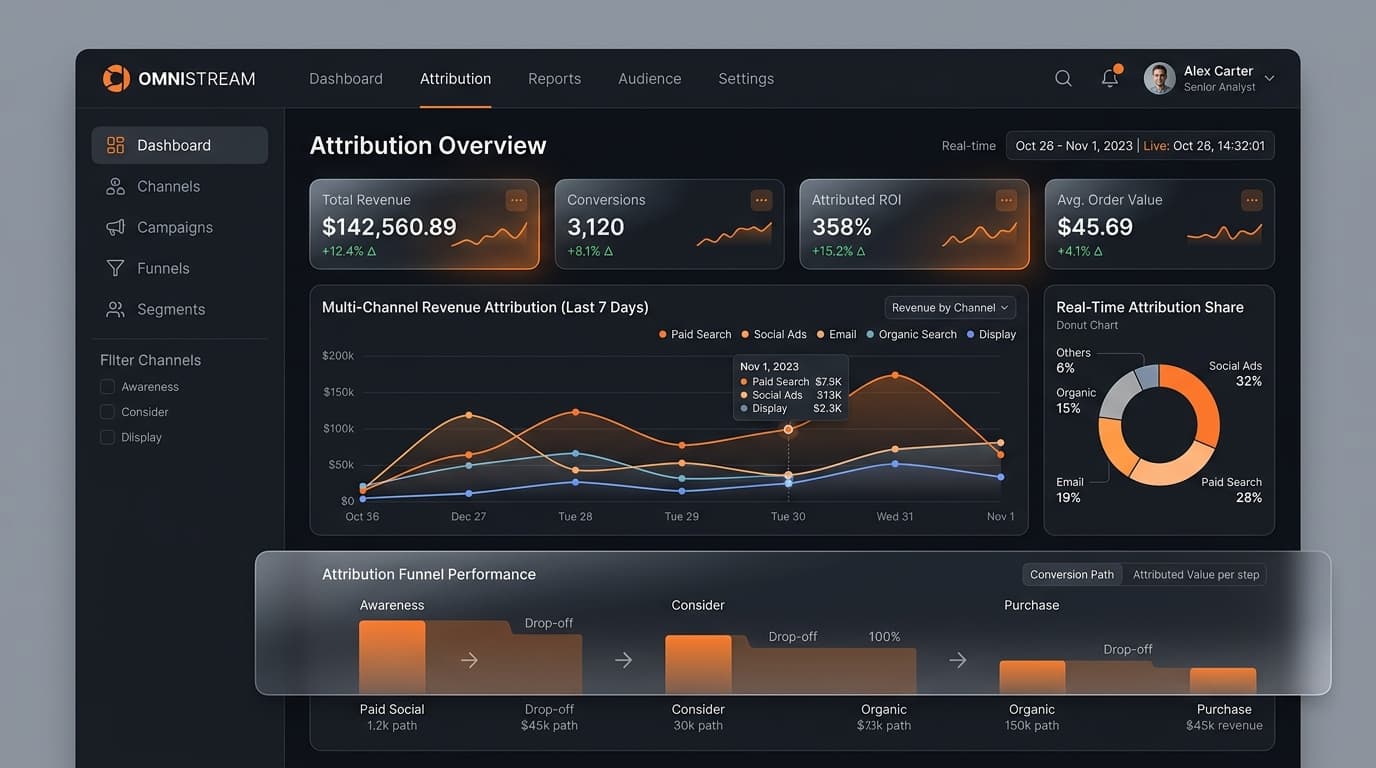Click the Total Revenue $142,560.89 value
Screen dimensions: 1376x768
pyautogui.click(x=389, y=227)
